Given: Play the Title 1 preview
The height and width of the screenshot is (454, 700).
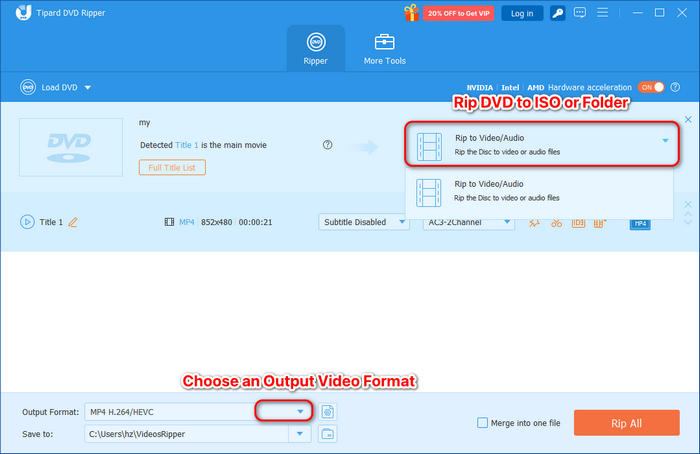Looking at the screenshot, I should [27, 222].
